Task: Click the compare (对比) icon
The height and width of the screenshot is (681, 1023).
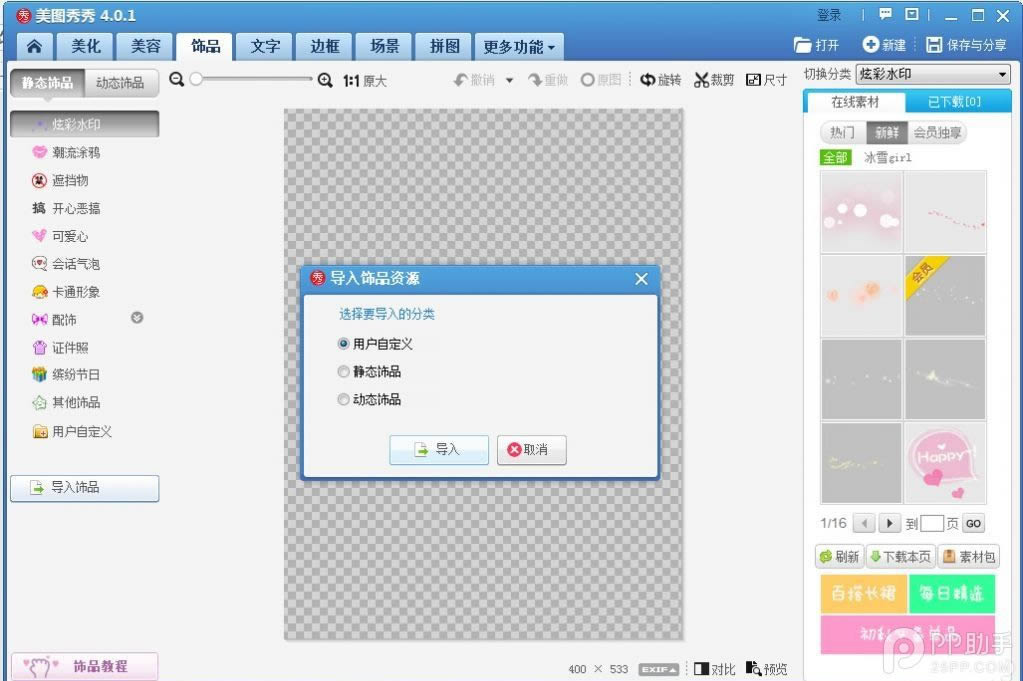Action: [714, 669]
